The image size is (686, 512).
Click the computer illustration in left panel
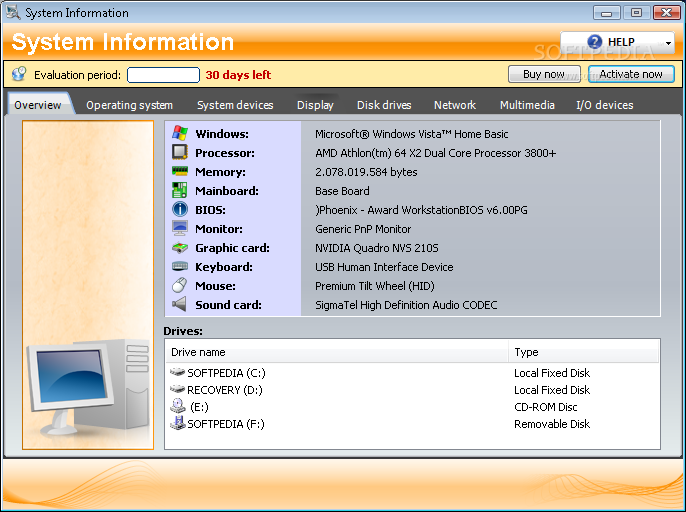(88, 387)
